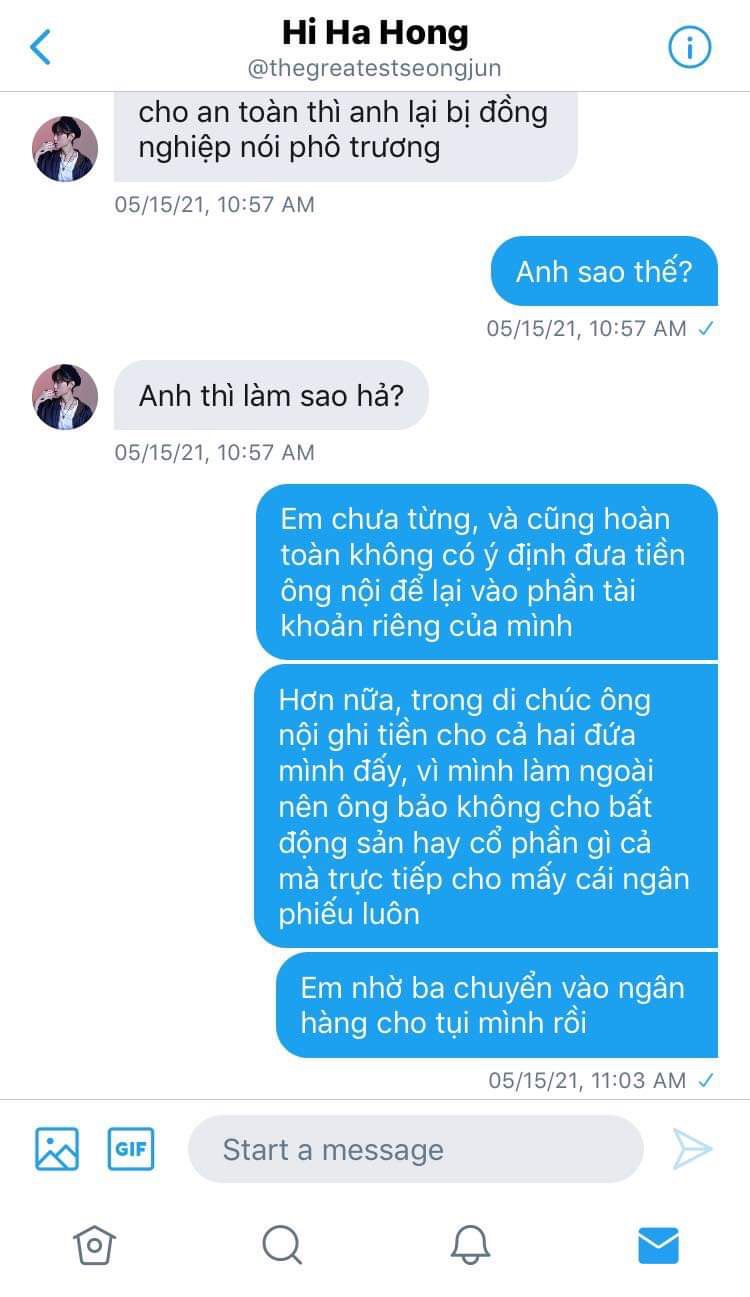This screenshot has width=750, height=1297.
Task: Open avatar beside 'Anh thì làm sao hả?'
Action: (x=66, y=397)
